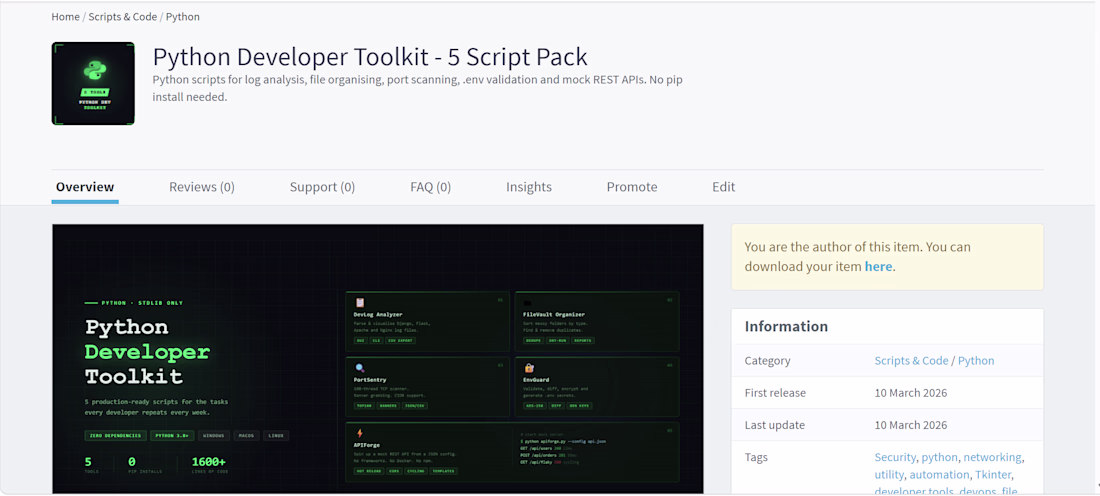The image size is (1100, 496).
Task: Click the ZERO DEPENDENCIES badge in banner
Action: point(116,436)
